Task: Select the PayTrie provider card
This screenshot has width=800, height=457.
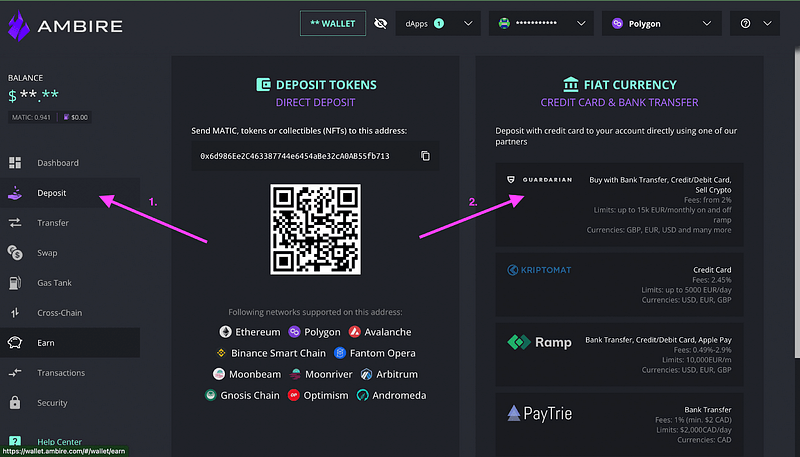Action: [619, 424]
